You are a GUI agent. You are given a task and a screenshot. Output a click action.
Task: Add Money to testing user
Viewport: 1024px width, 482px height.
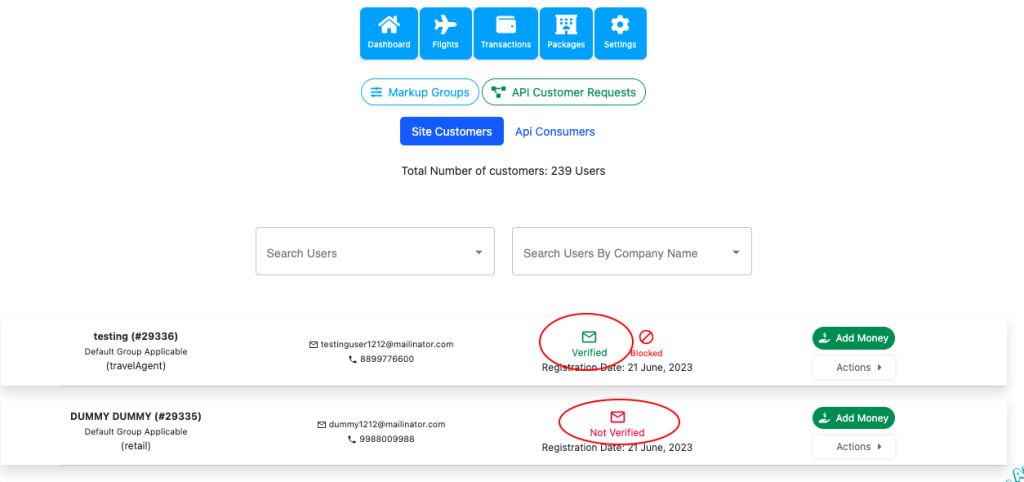[x=853, y=338]
